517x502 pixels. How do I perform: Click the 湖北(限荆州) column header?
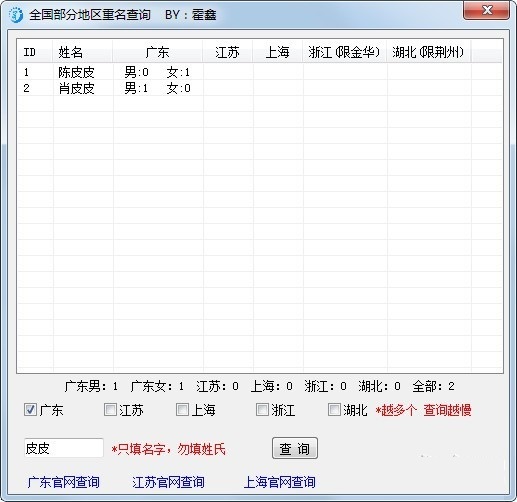coord(429,52)
